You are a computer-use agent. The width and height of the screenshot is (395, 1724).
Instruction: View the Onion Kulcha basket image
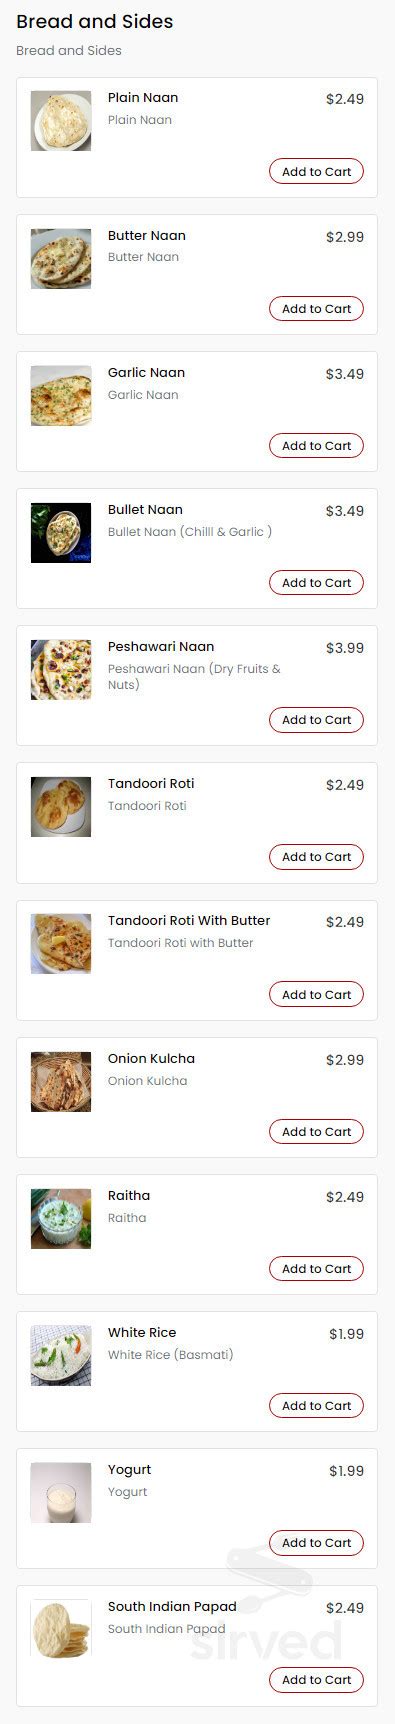coord(61,1082)
